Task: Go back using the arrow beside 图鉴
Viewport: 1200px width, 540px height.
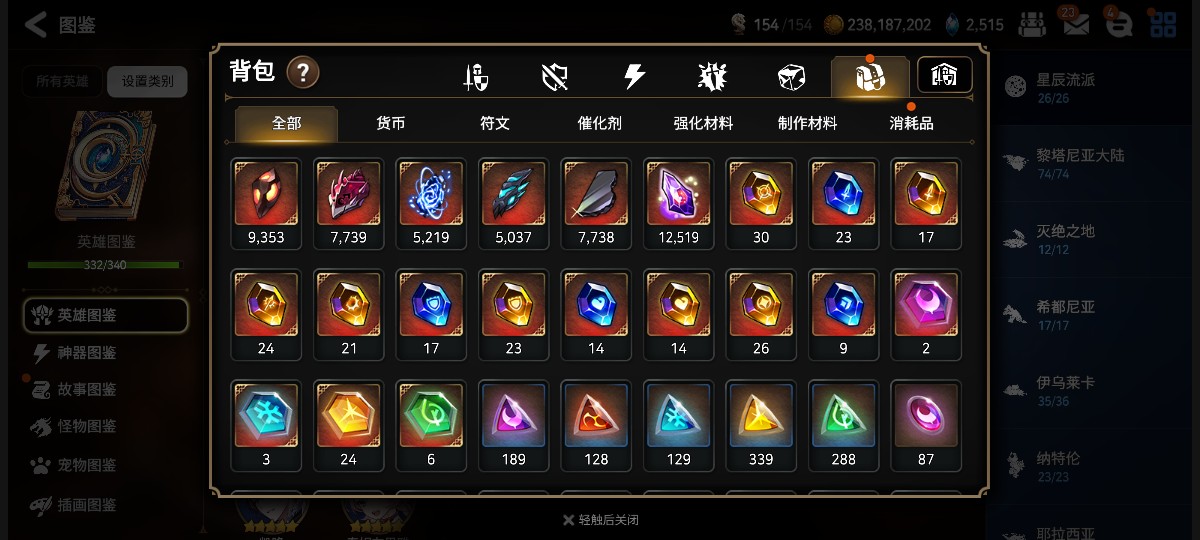Action: click(36, 24)
